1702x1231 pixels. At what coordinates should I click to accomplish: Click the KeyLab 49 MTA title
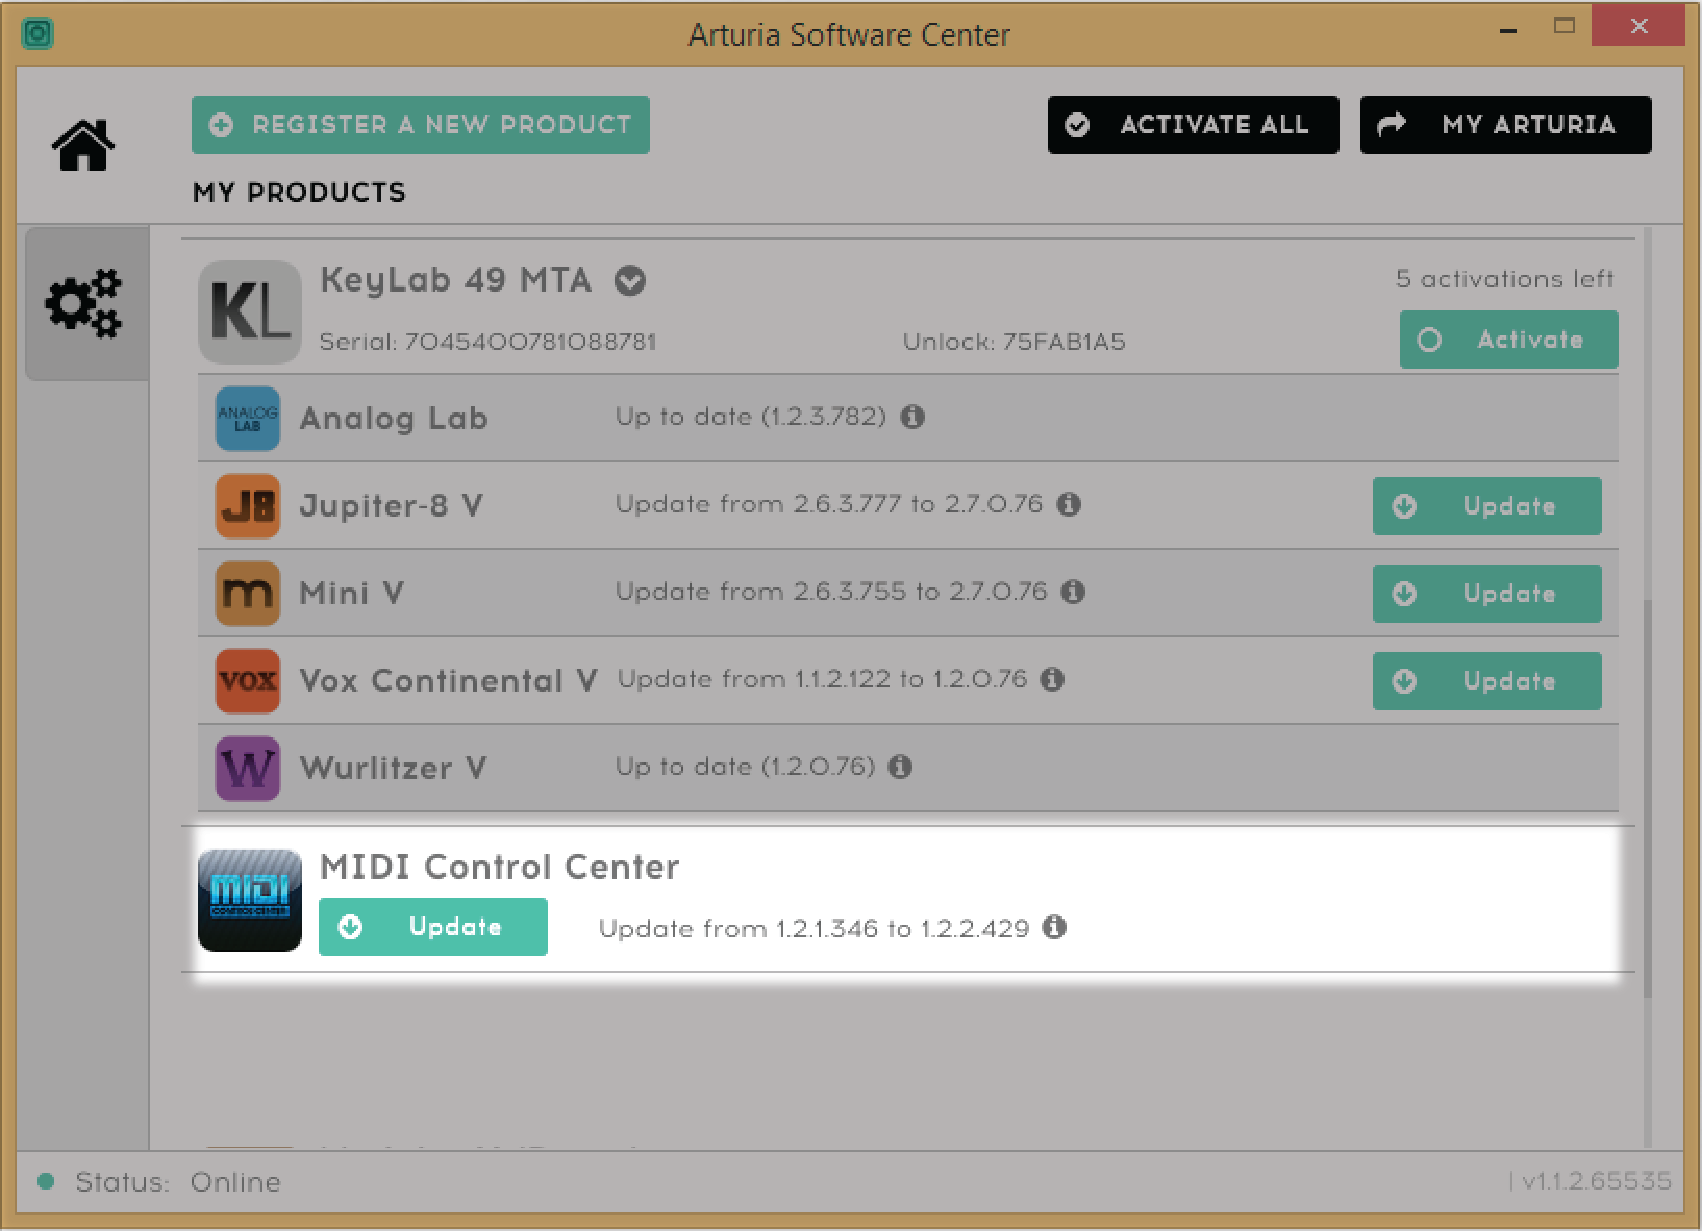pos(456,280)
